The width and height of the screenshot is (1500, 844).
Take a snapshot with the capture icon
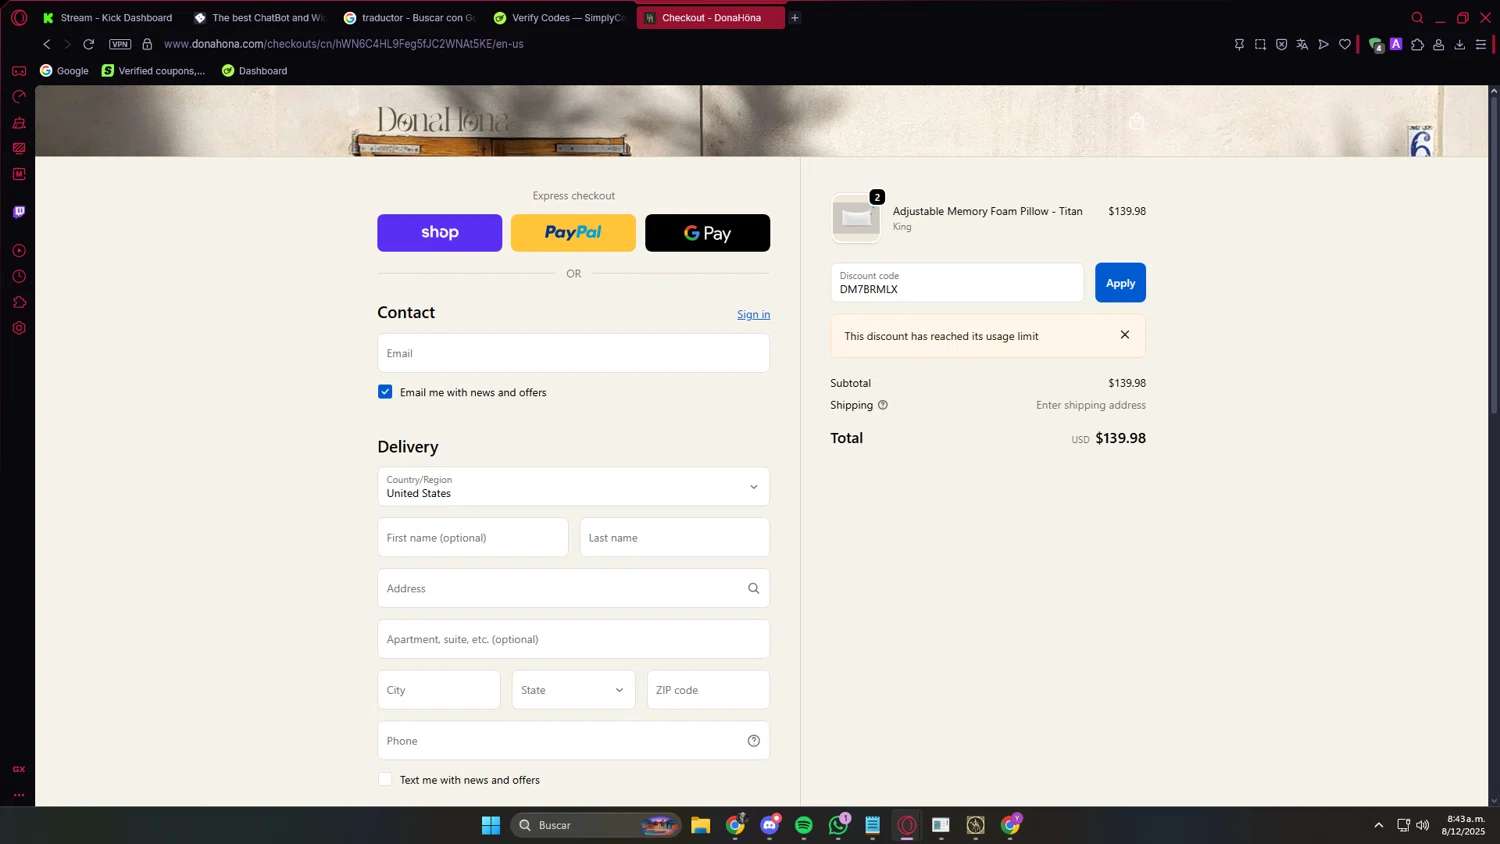1260,44
